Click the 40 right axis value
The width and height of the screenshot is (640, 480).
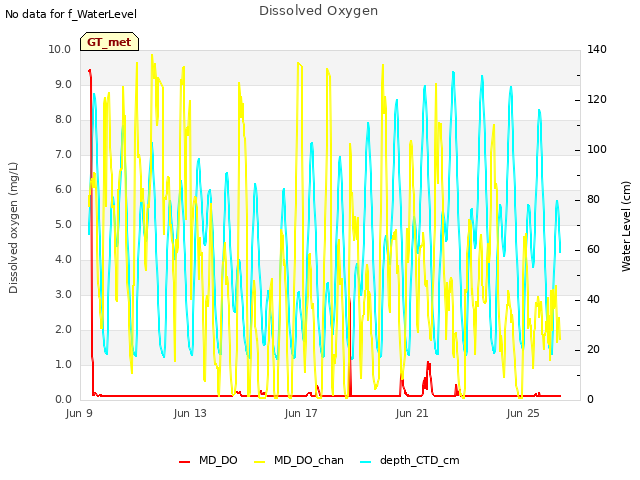(x=593, y=300)
